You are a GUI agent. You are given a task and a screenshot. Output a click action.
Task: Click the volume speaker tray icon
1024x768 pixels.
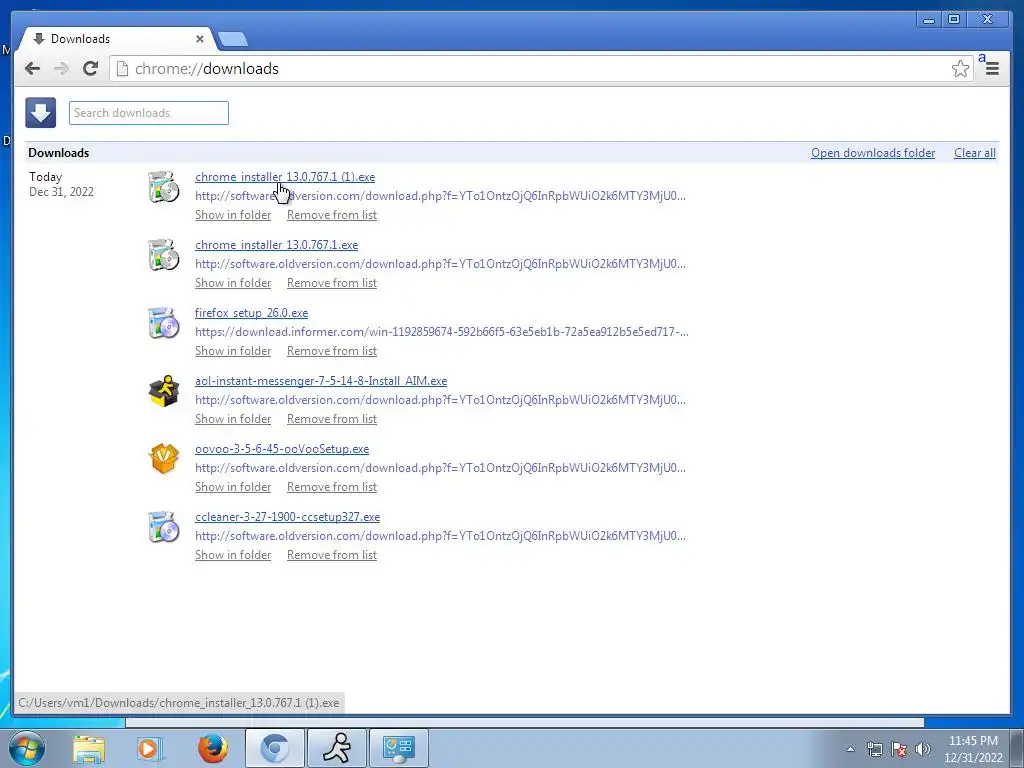point(923,749)
